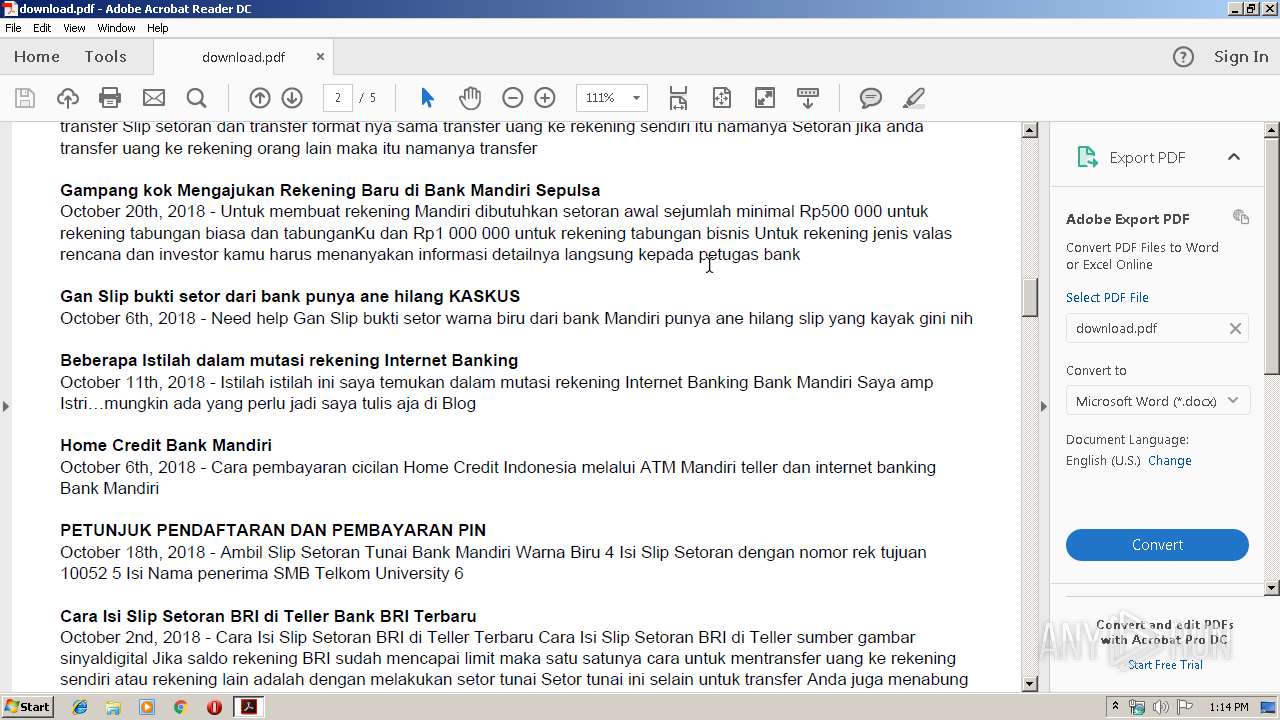Open the View menu
The width and height of the screenshot is (1280, 720).
[x=74, y=28]
